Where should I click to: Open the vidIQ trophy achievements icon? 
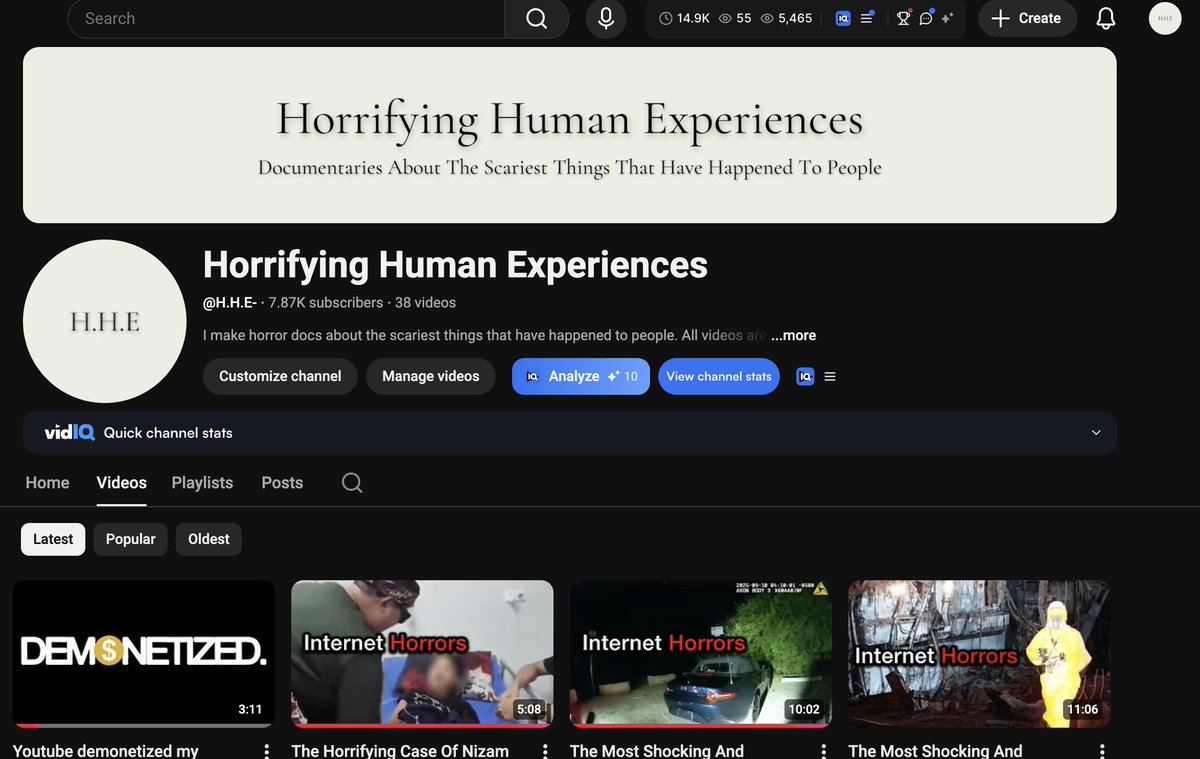903,18
